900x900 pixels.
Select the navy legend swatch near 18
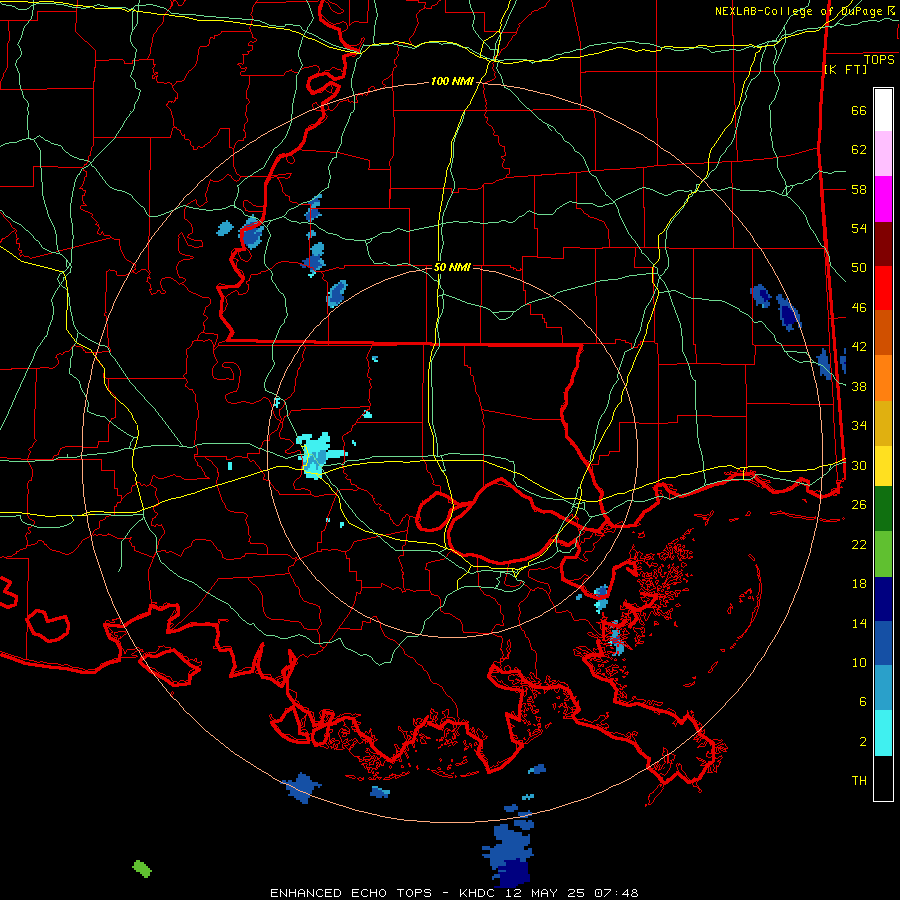click(x=883, y=599)
